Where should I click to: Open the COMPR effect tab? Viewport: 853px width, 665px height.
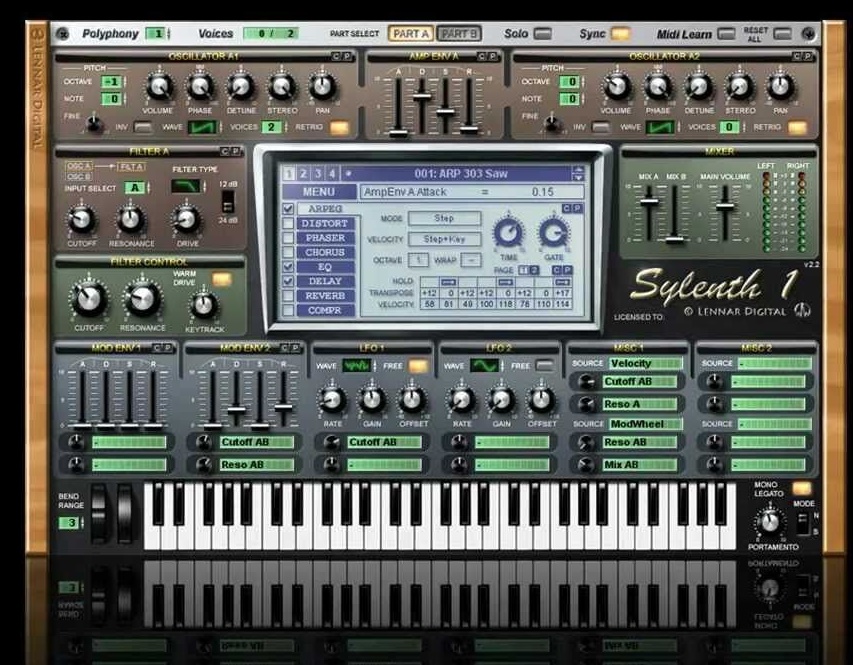[x=325, y=310]
